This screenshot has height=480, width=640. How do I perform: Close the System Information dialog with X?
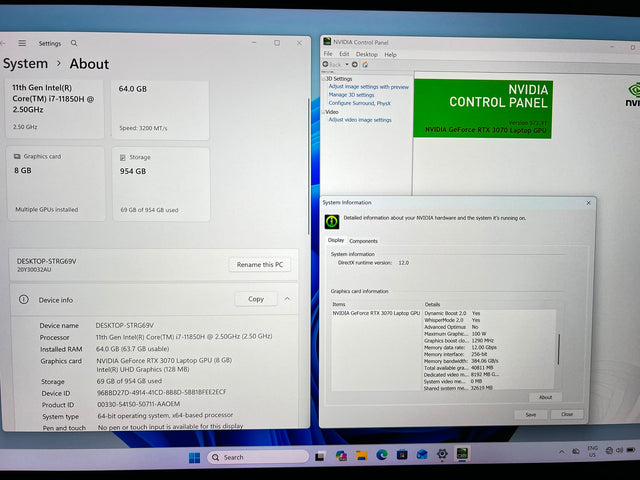[588, 203]
